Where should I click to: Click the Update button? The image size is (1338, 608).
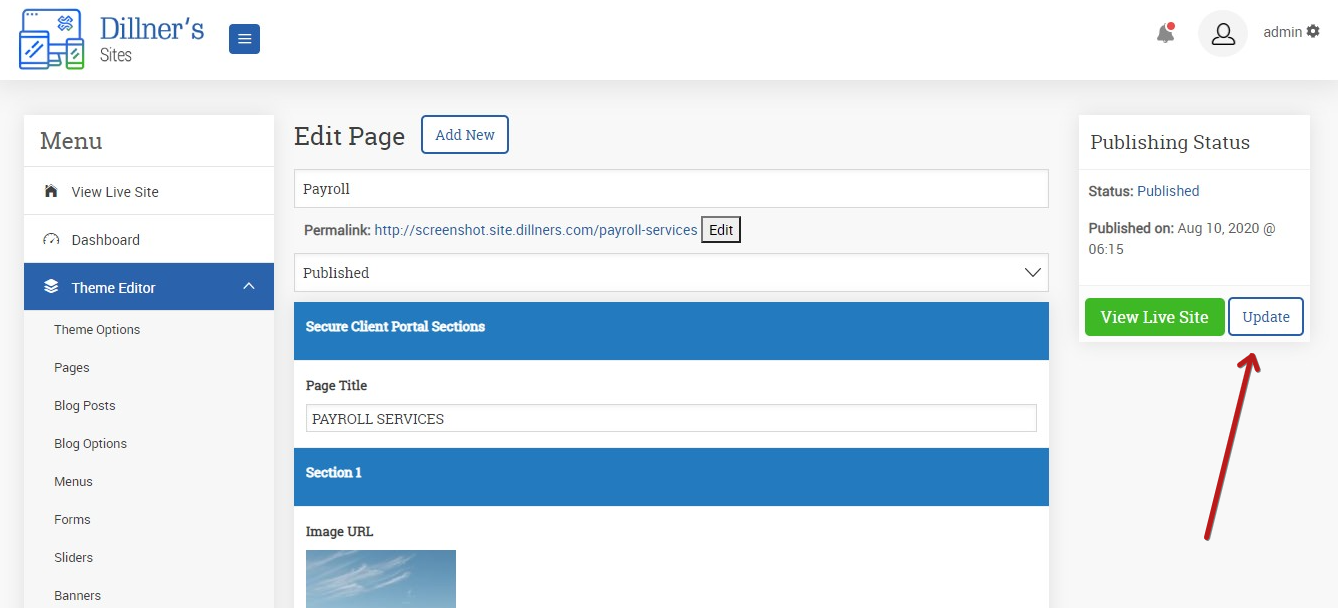tap(1266, 317)
